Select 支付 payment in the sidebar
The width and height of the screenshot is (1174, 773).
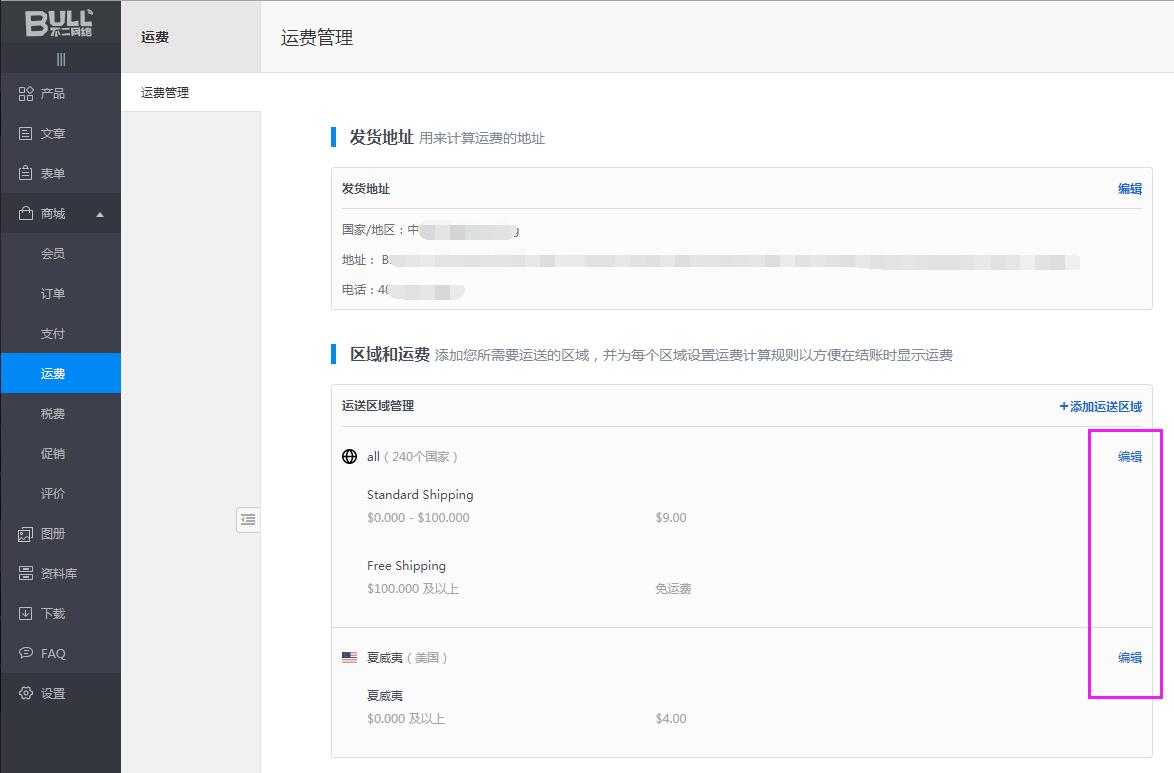tap(53, 334)
